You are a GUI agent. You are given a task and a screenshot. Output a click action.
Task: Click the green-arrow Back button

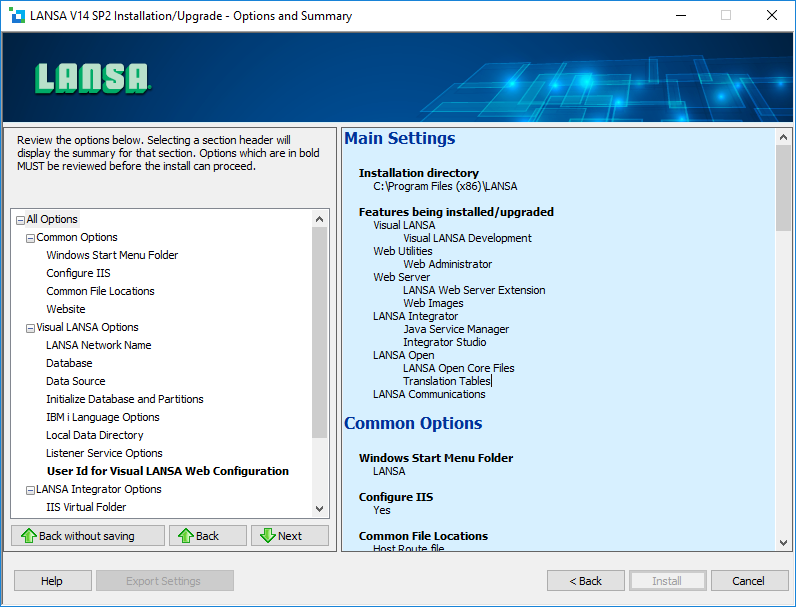(208, 535)
